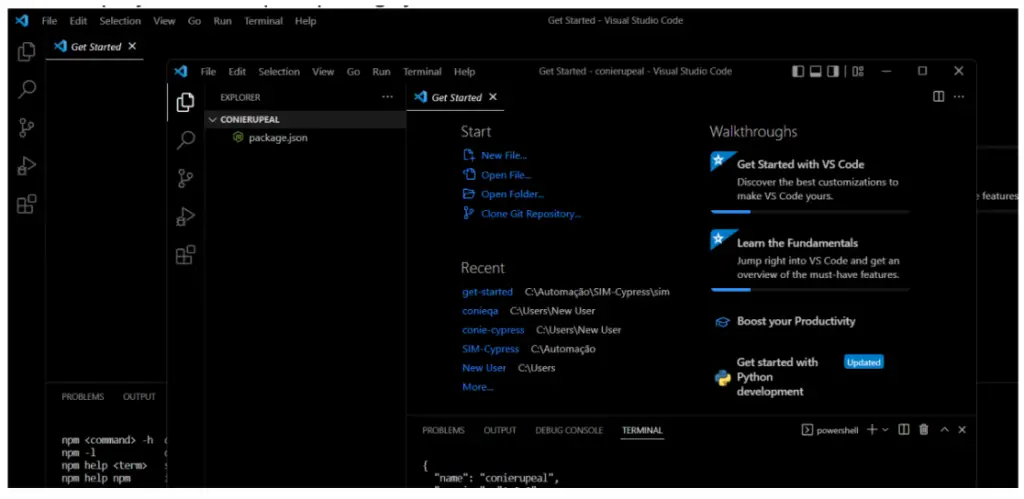Create a new terminal with plus icon
1024x499 pixels.
tap(872, 430)
